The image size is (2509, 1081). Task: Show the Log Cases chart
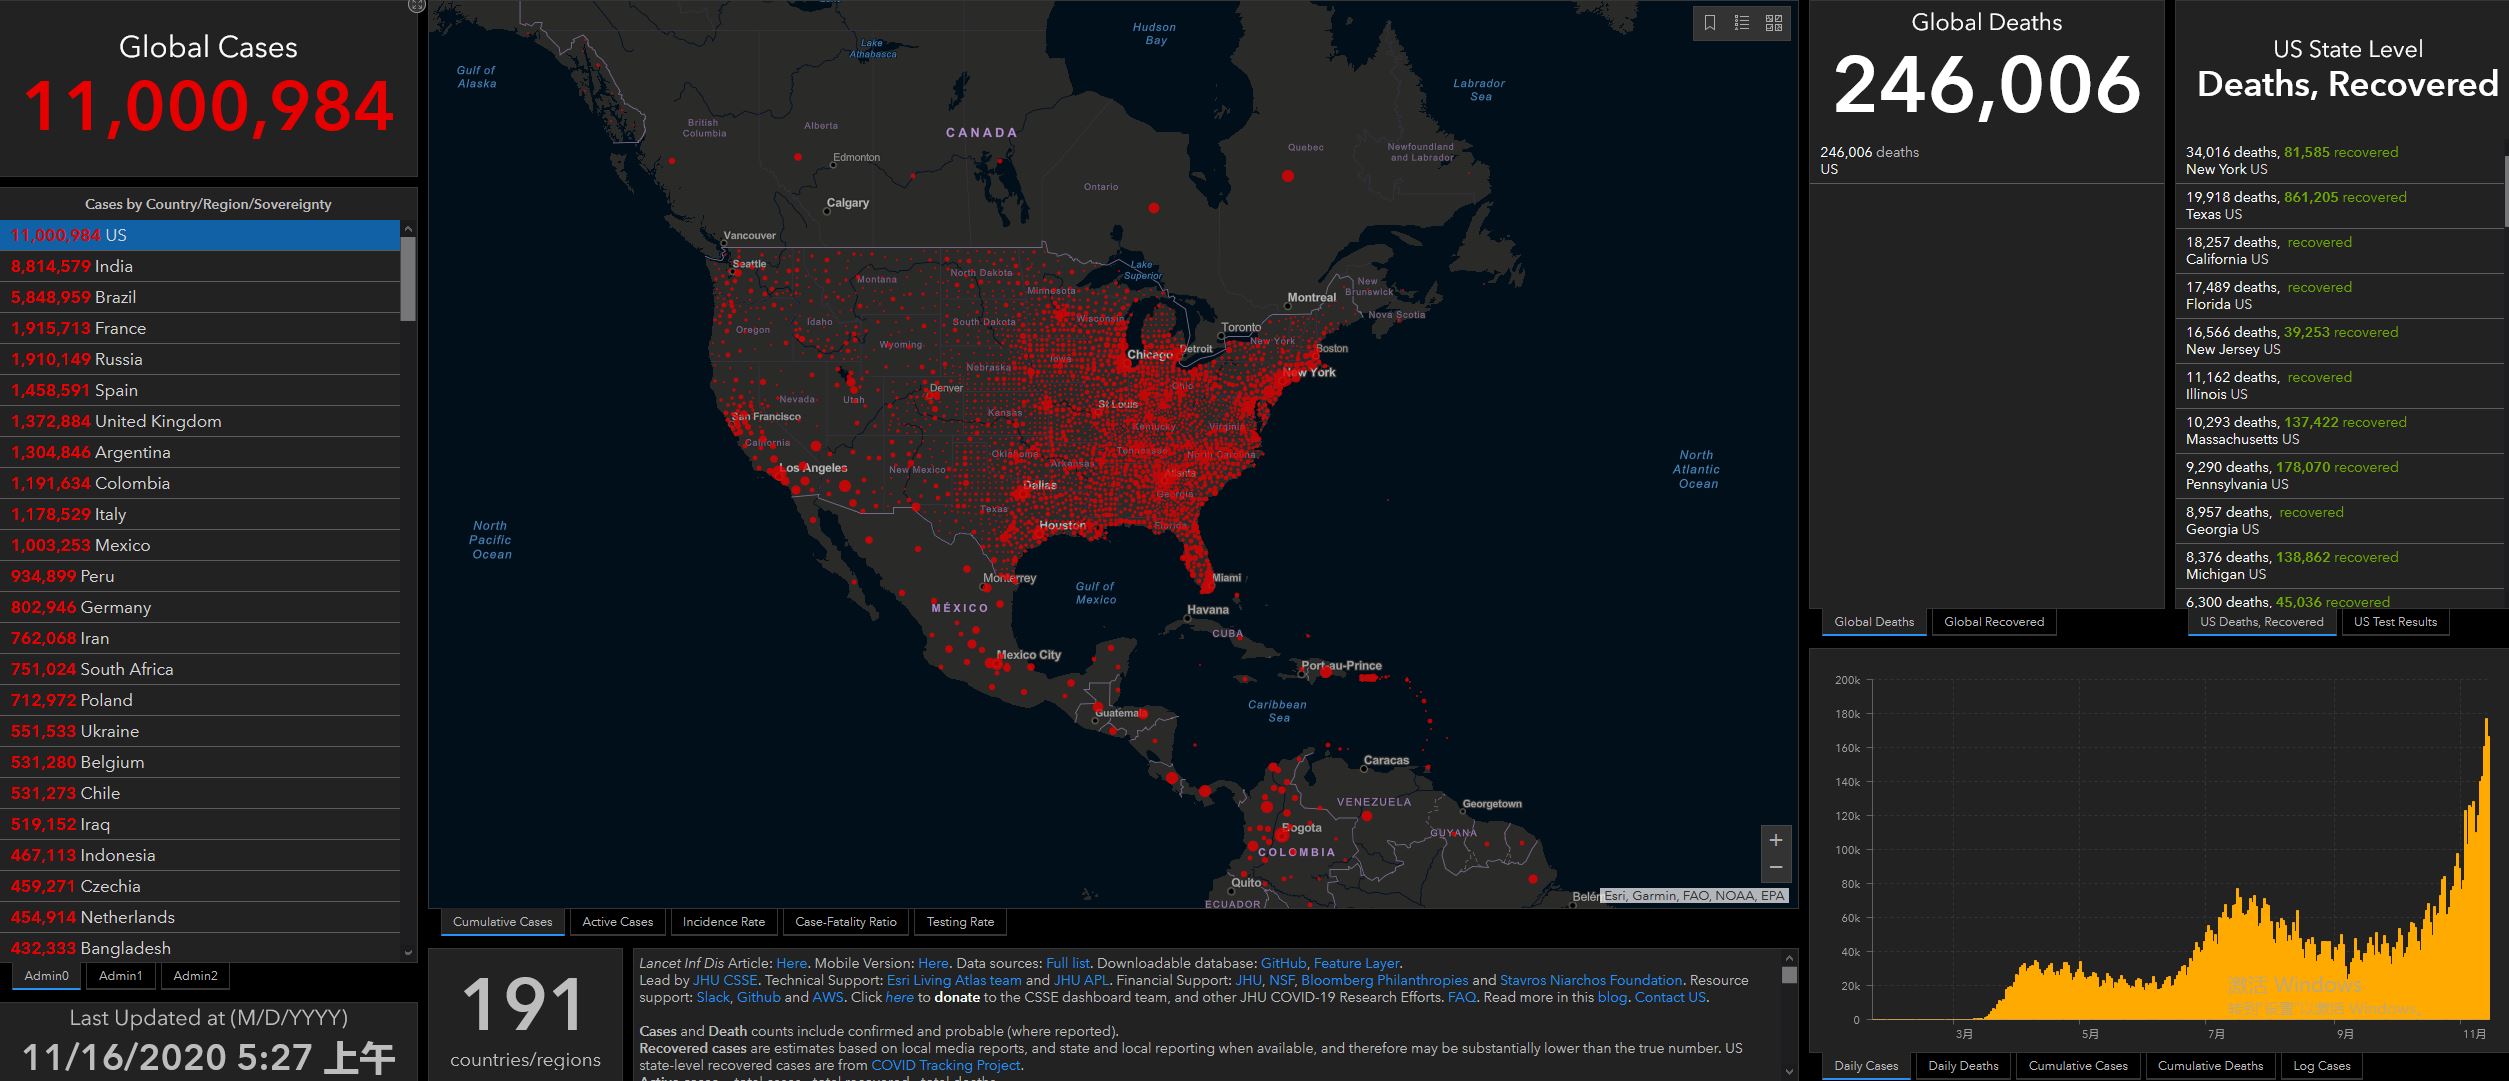tap(2321, 1066)
